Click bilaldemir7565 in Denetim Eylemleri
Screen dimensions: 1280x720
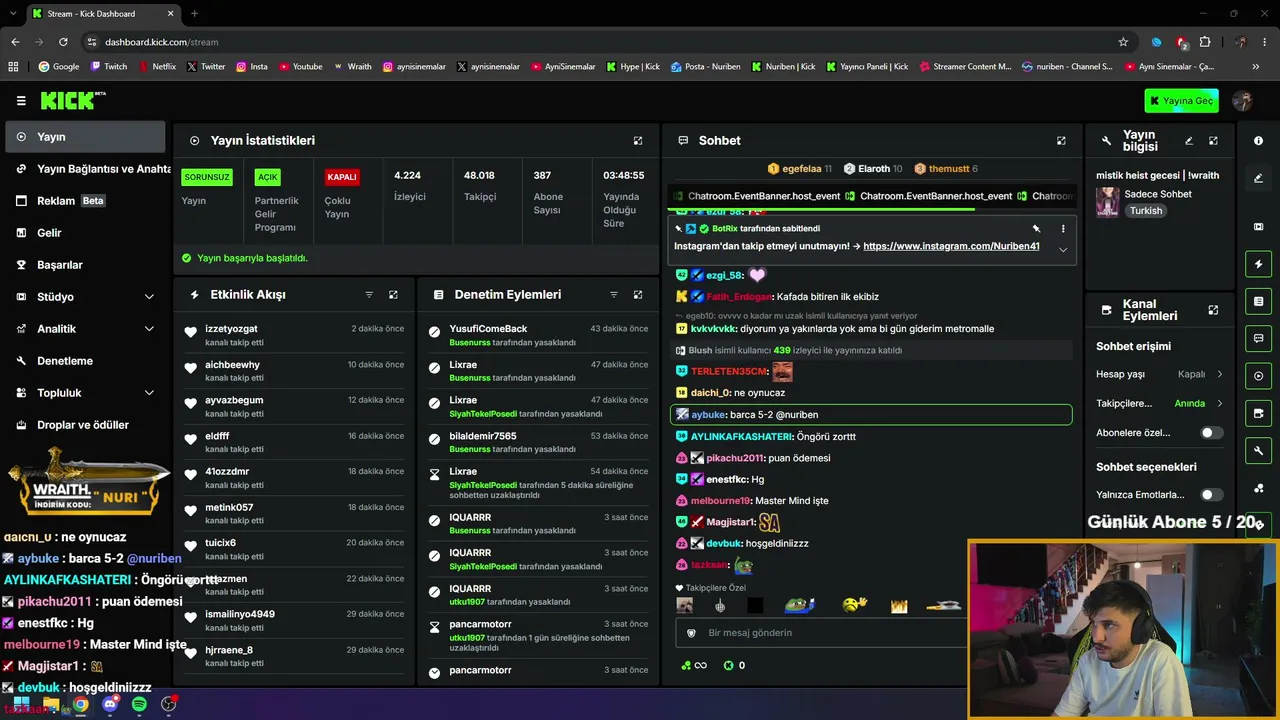(483, 436)
